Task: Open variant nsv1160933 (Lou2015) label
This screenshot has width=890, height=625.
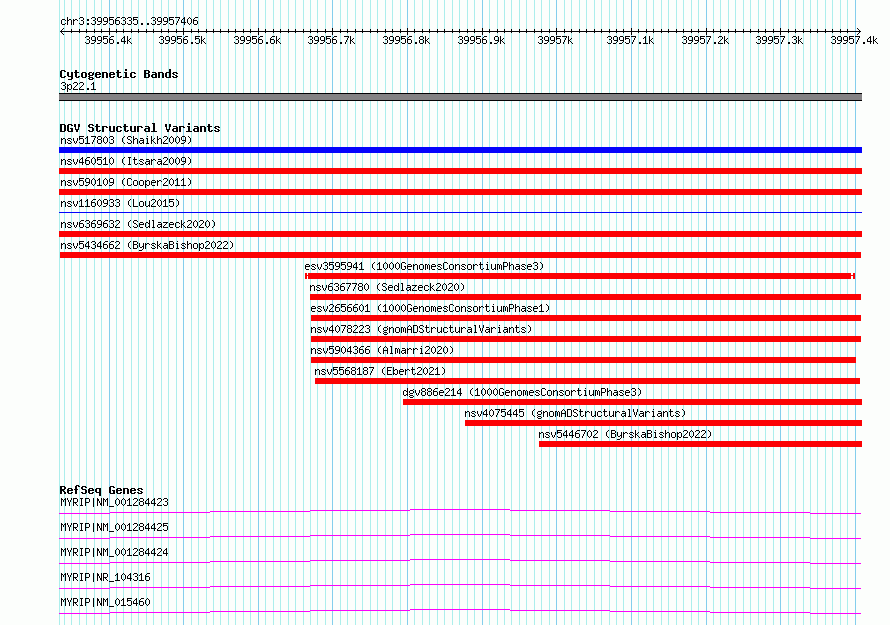Action: (120, 203)
